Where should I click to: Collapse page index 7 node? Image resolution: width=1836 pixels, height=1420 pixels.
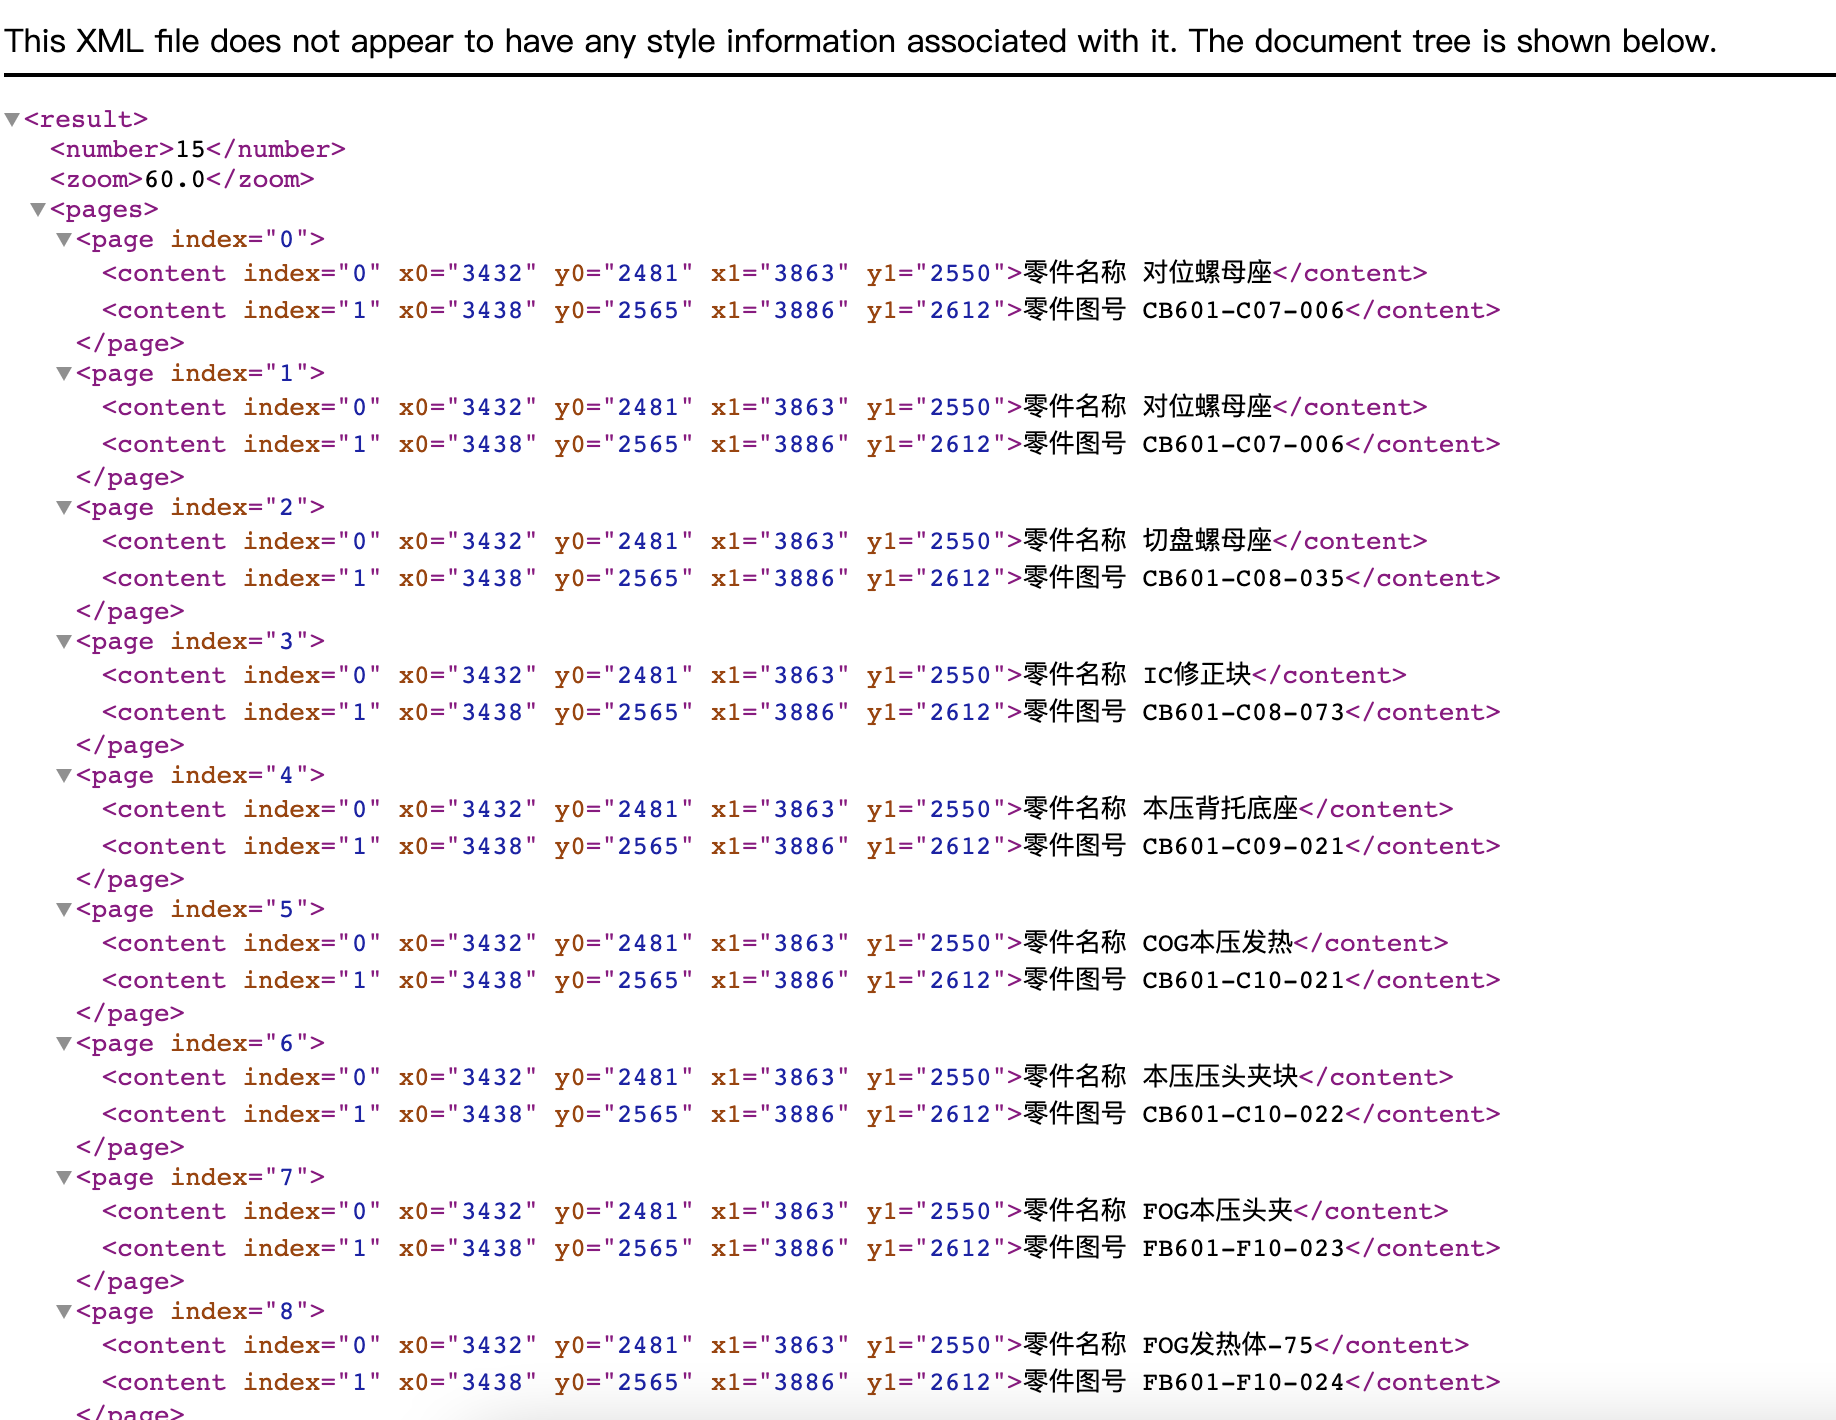click(64, 1178)
